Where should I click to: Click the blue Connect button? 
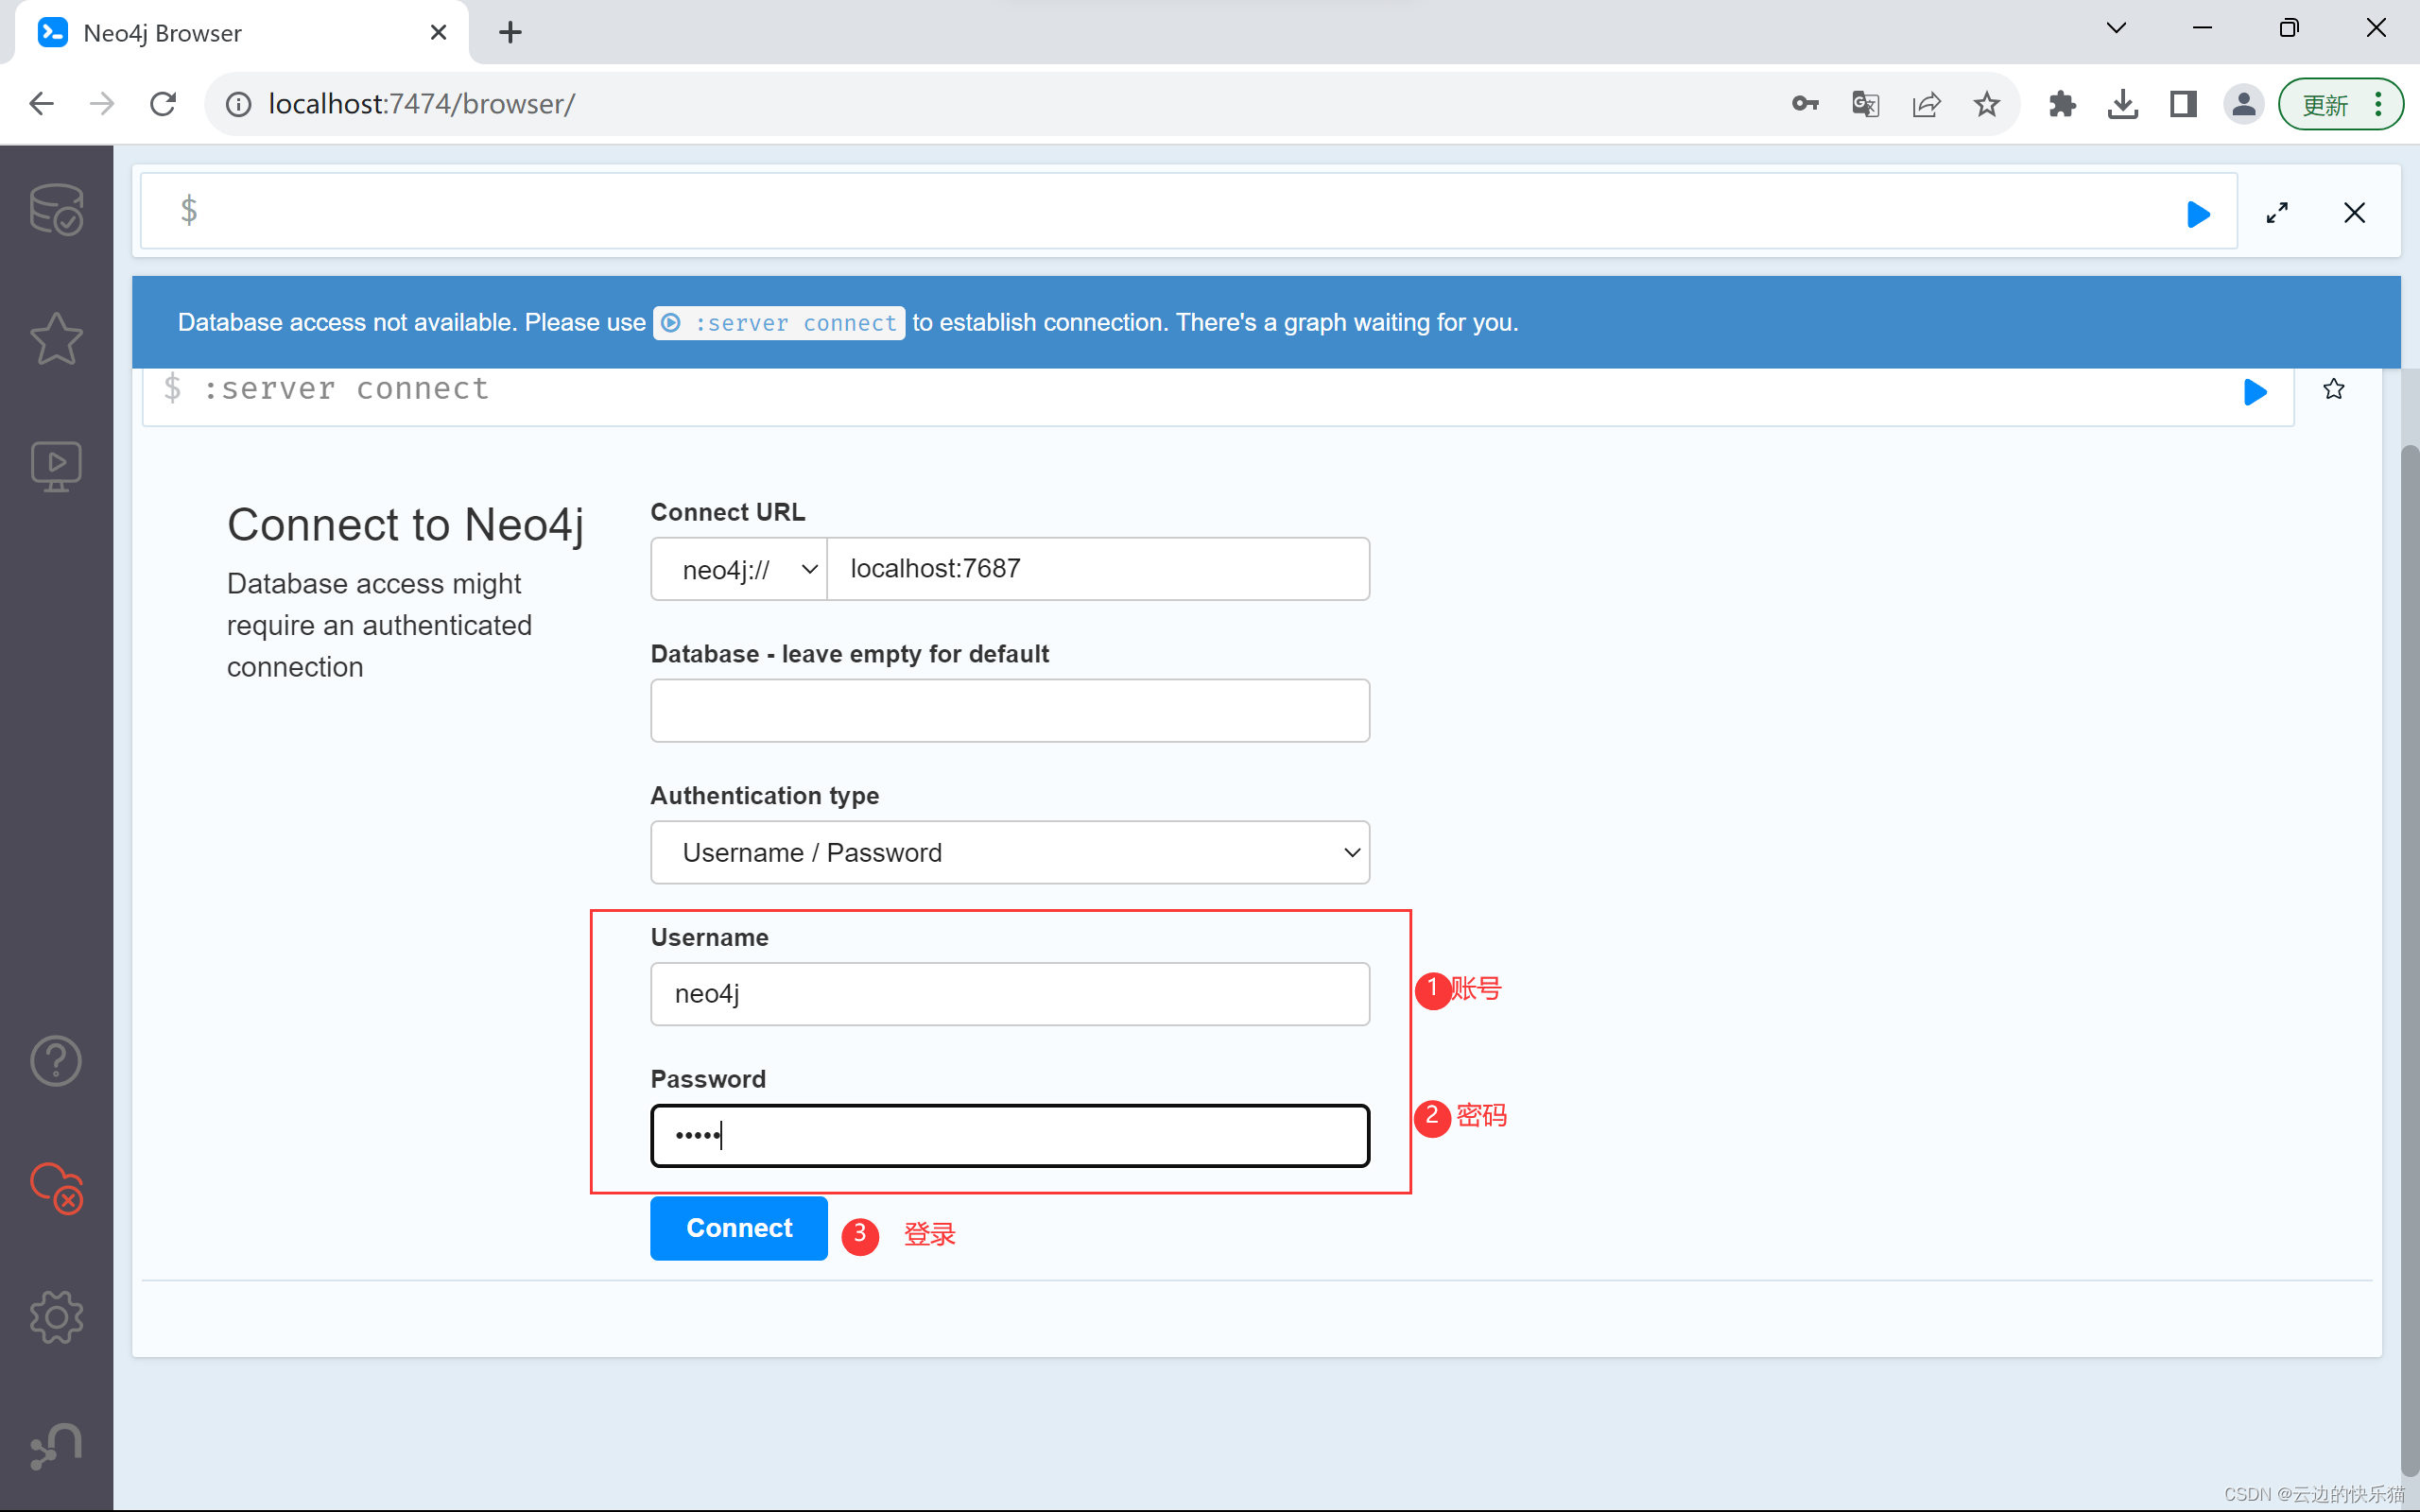point(738,1228)
